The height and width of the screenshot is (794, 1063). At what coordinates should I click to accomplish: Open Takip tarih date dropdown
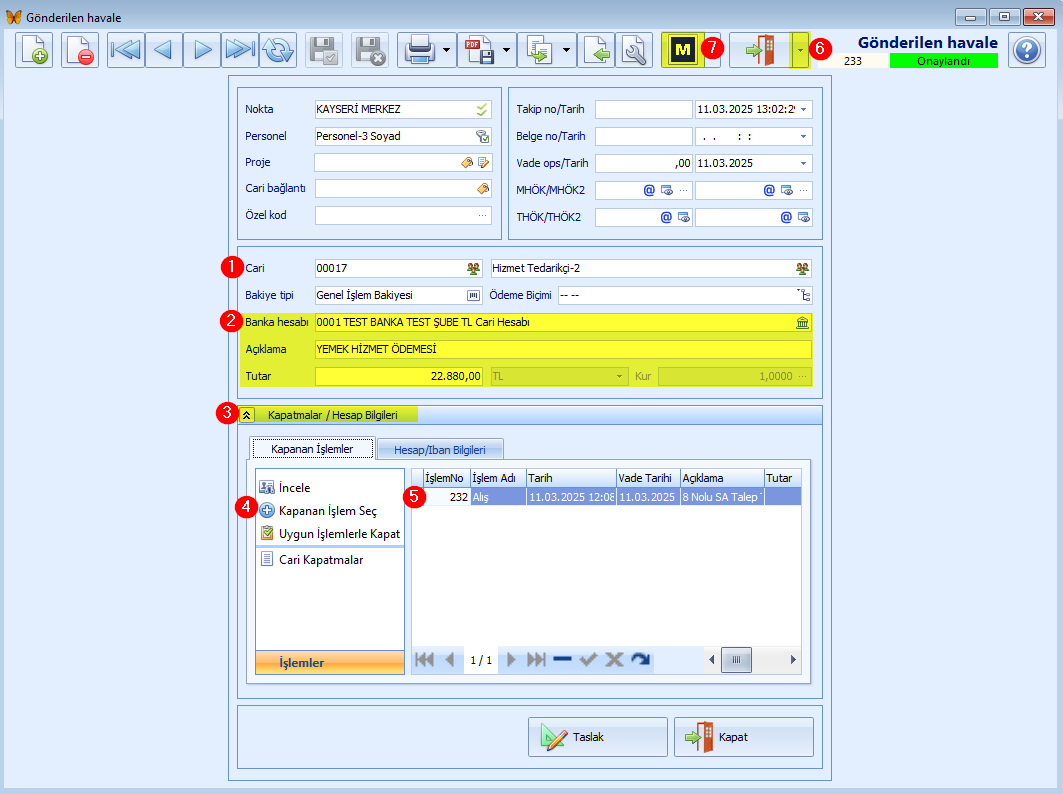[x=803, y=109]
